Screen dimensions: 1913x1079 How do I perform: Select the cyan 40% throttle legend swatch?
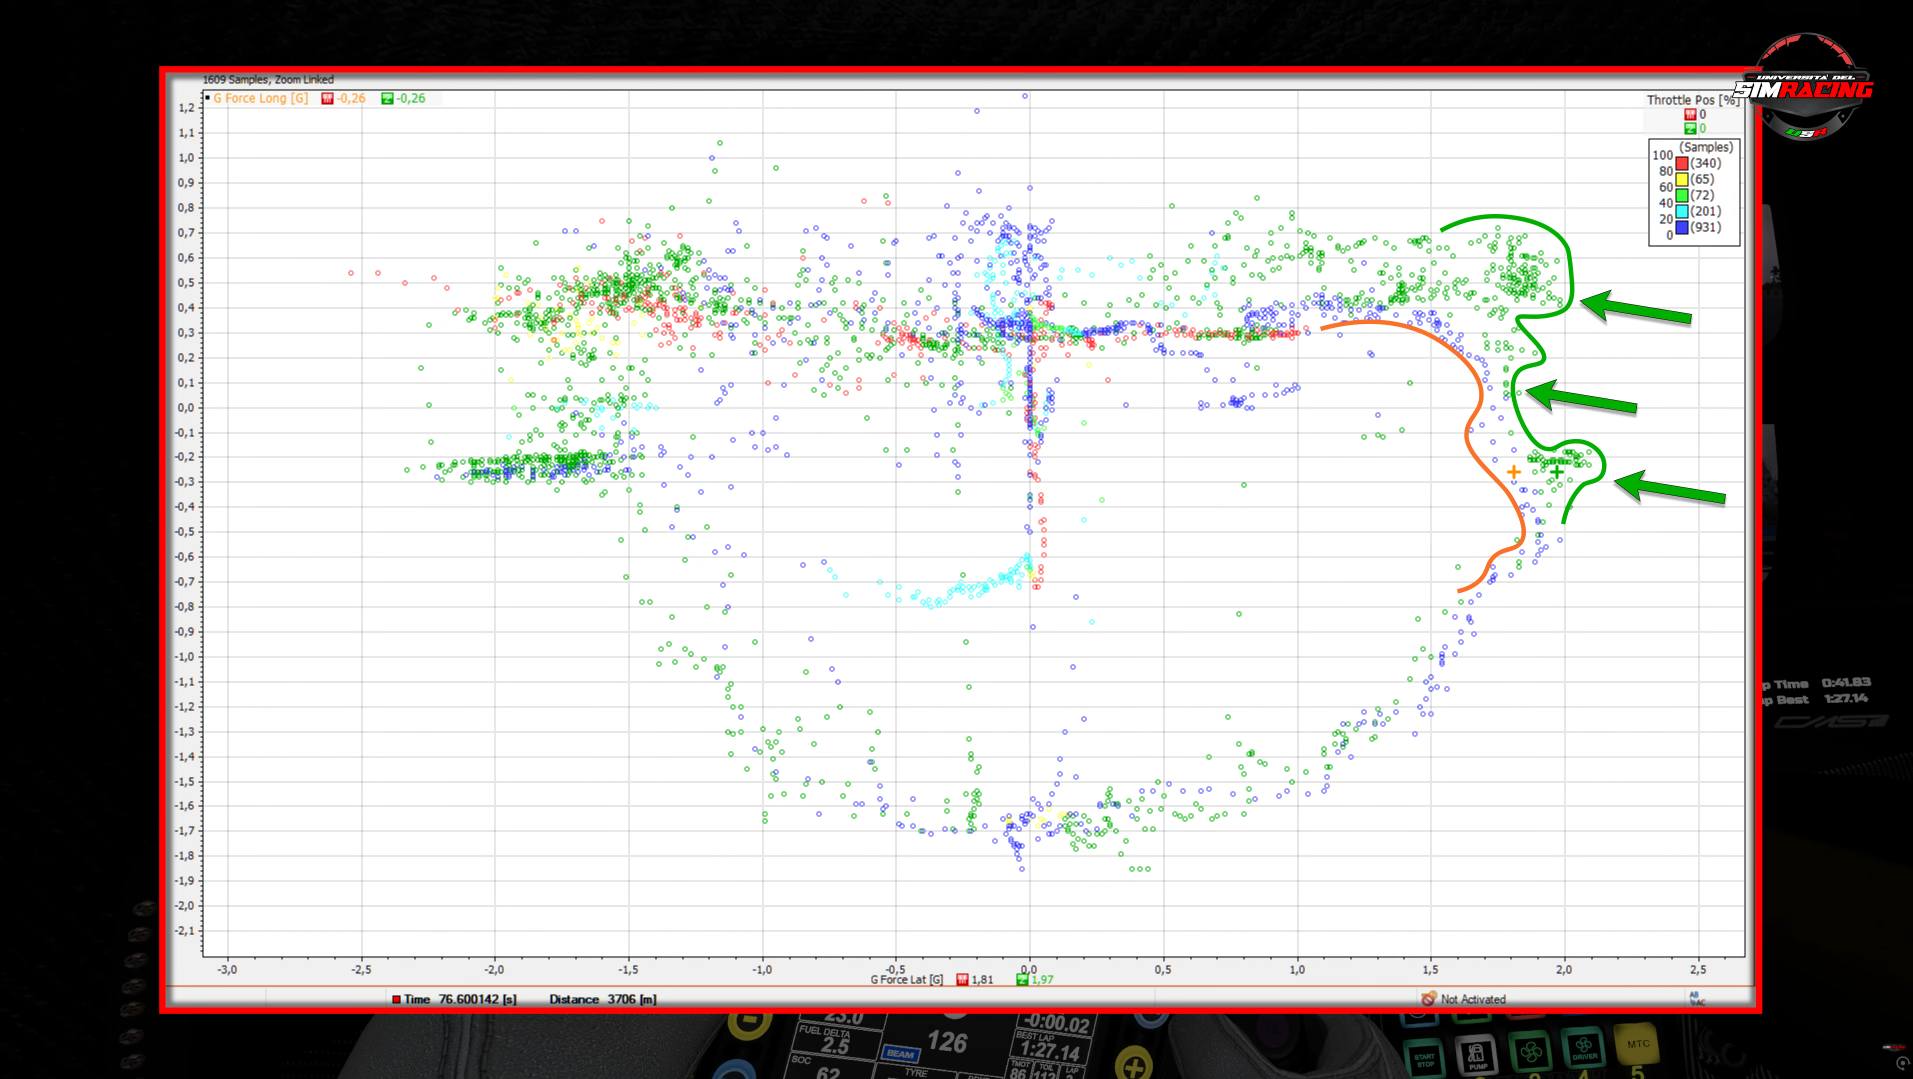pos(1682,211)
